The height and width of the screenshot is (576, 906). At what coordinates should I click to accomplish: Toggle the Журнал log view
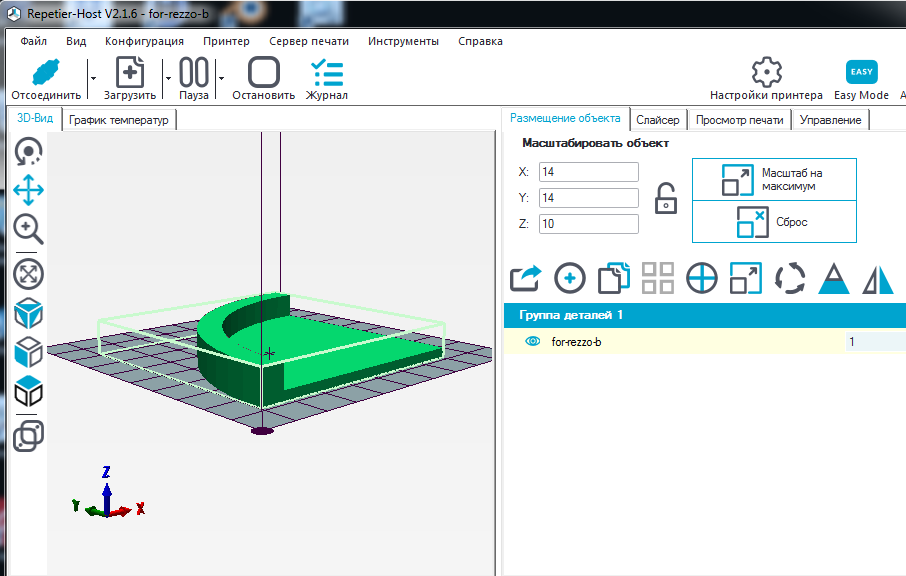[x=327, y=79]
